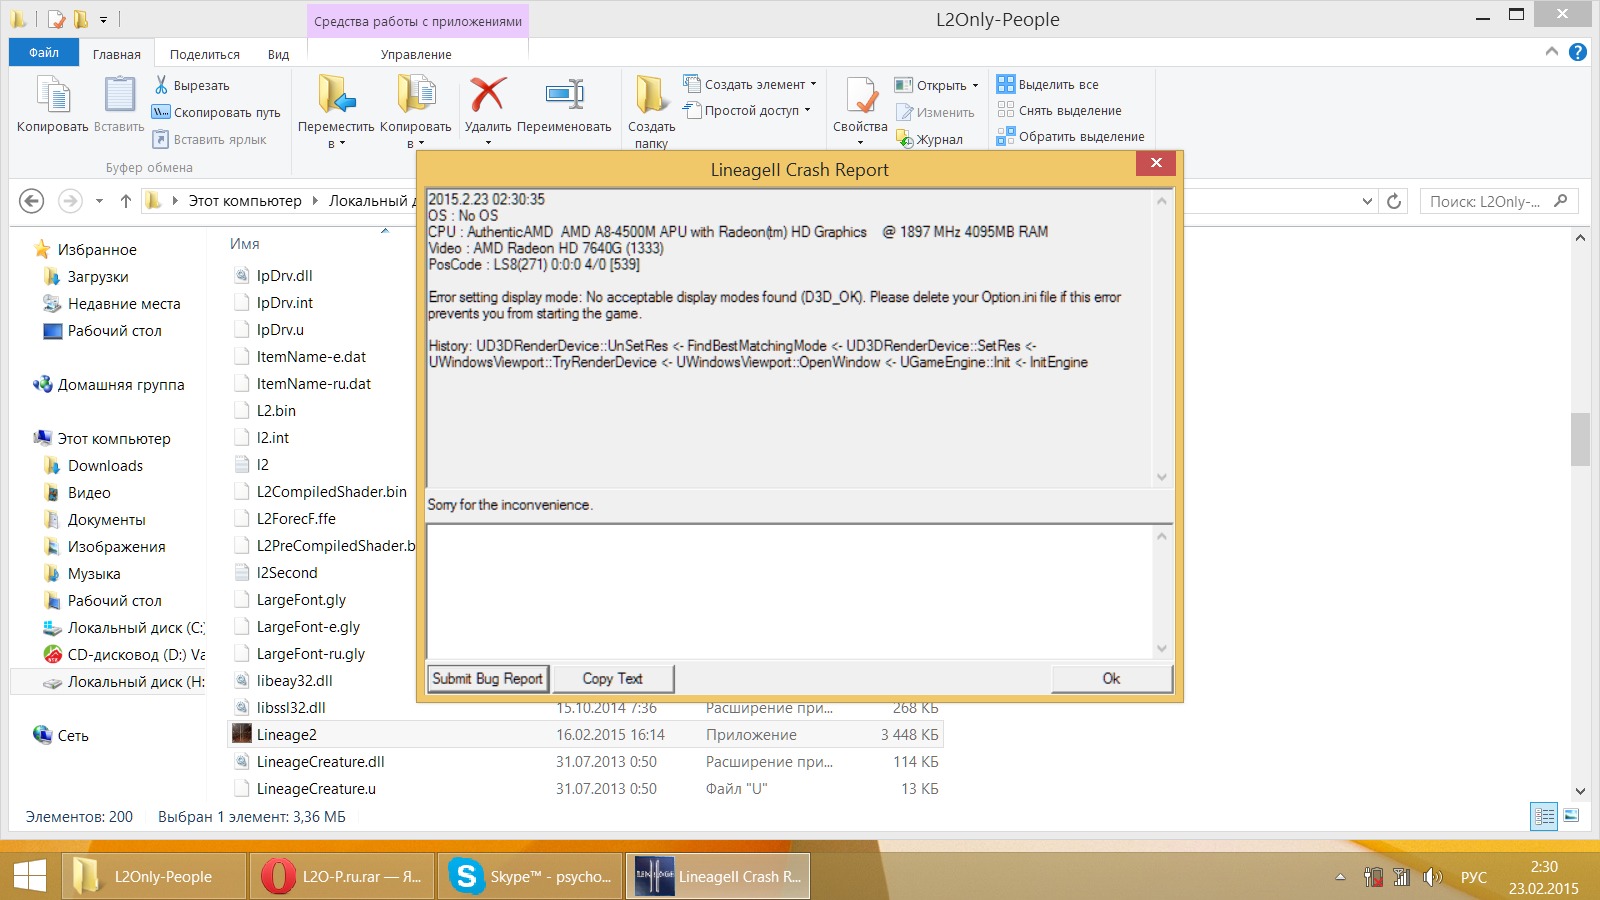This screenshot has height=900, width=1600.
Task: Click Edit (Изменить) command
Action: [935, 112]
